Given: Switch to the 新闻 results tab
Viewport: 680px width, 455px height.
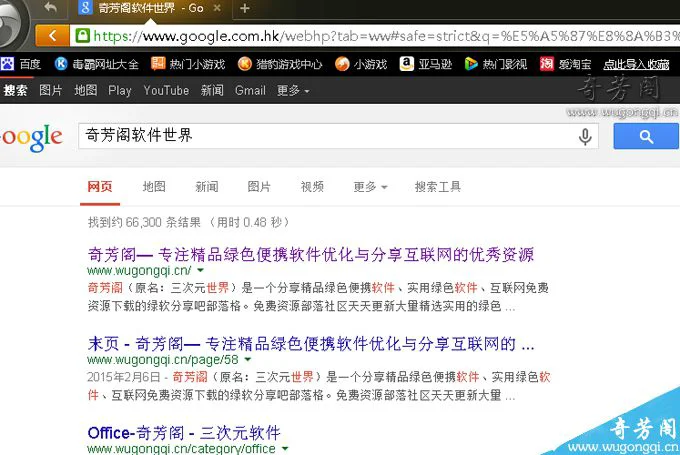Looking at the screenshot, I should click(206, 187).
